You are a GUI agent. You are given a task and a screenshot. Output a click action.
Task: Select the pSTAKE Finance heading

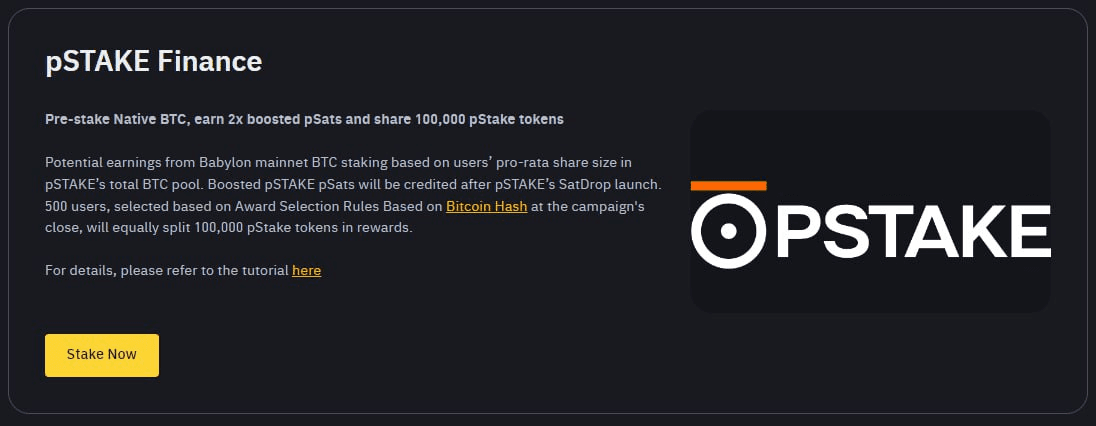[154, 62]
